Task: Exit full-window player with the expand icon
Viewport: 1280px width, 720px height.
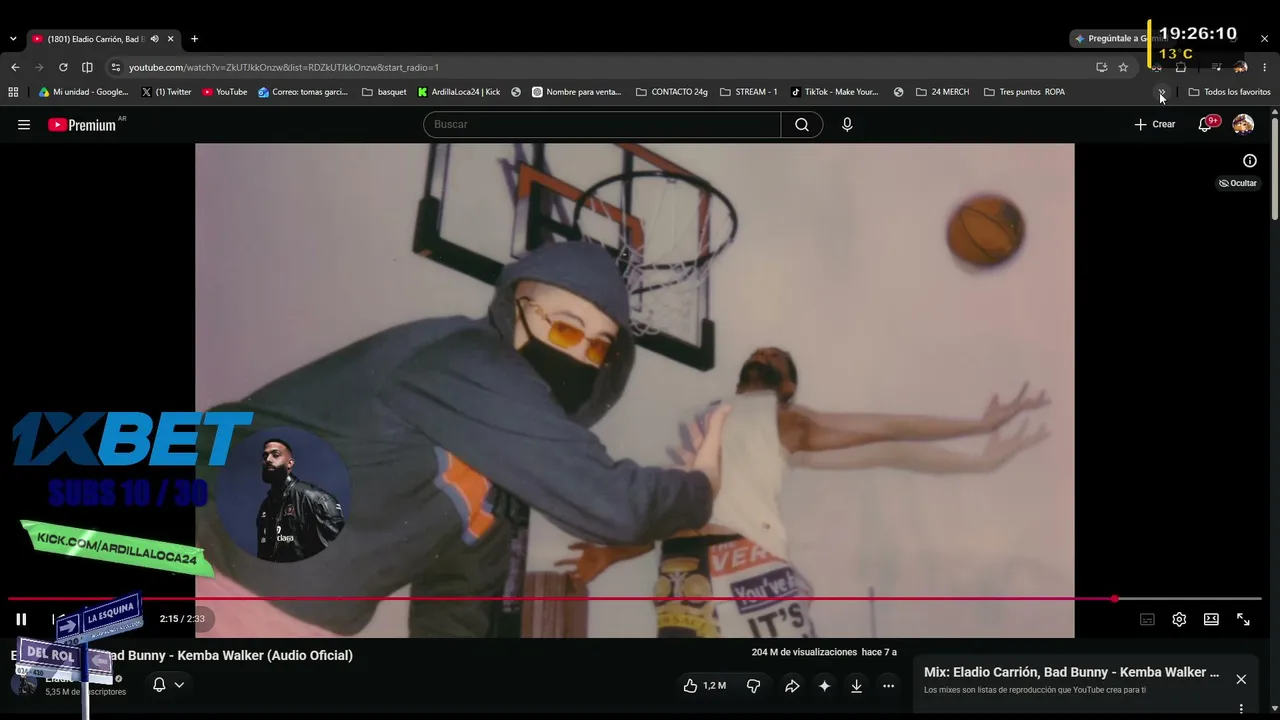Action: coord(1243,619)
